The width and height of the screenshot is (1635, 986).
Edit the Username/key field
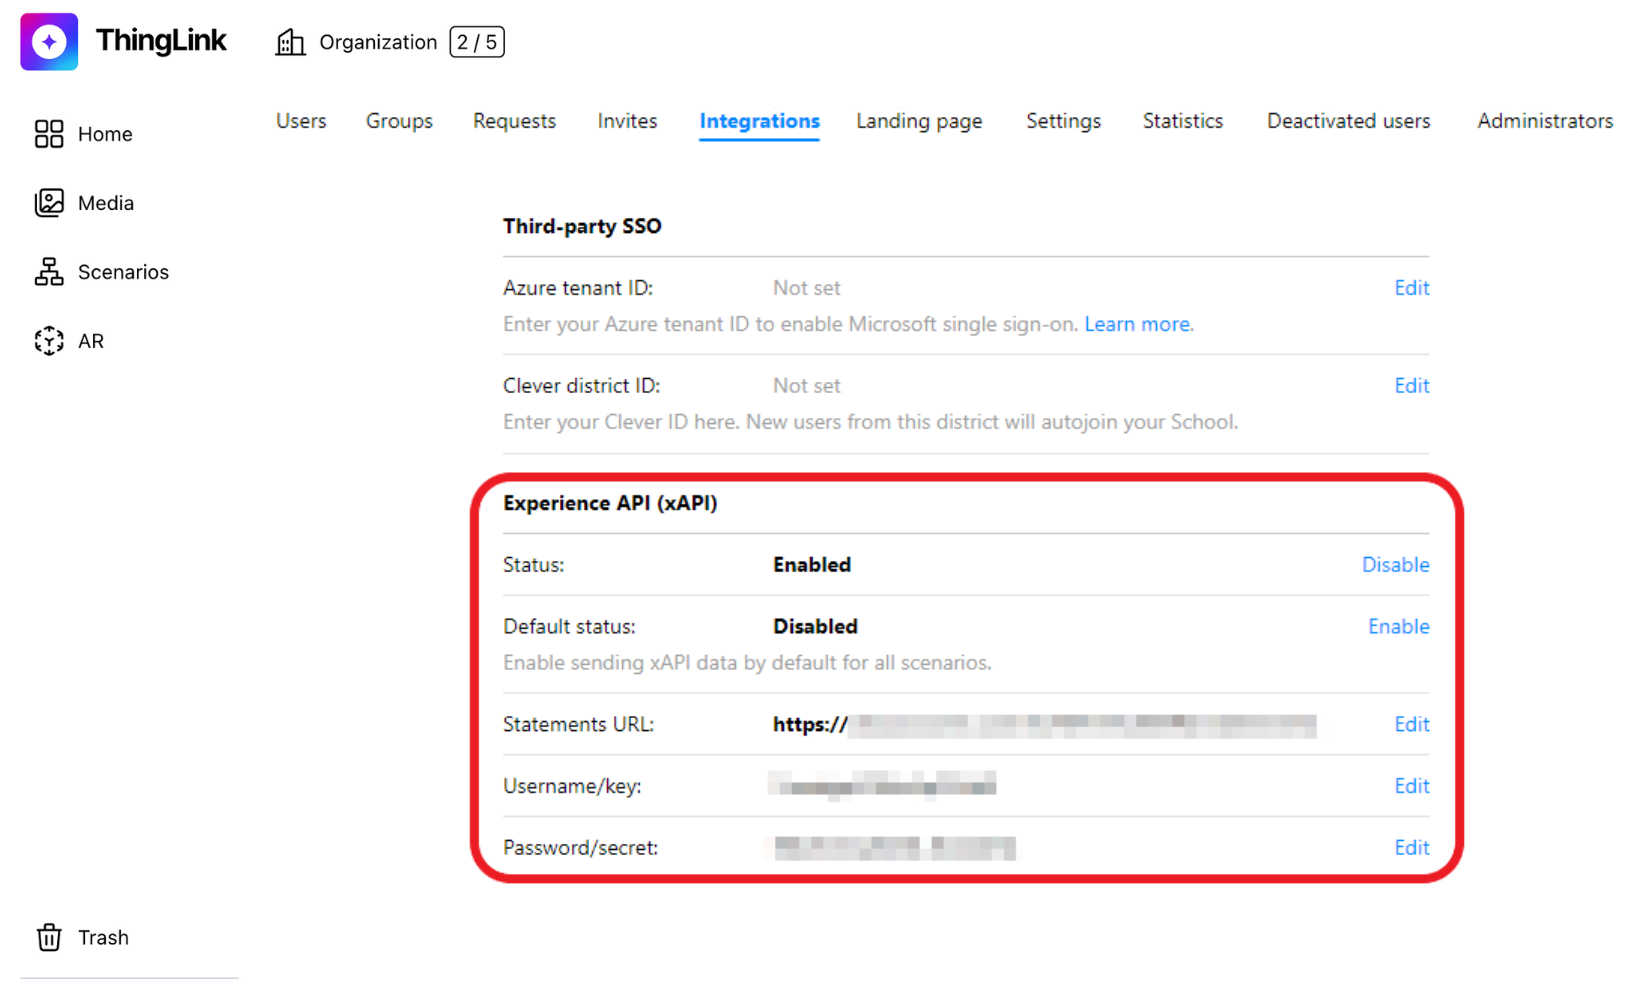(x=1411, y=786)
